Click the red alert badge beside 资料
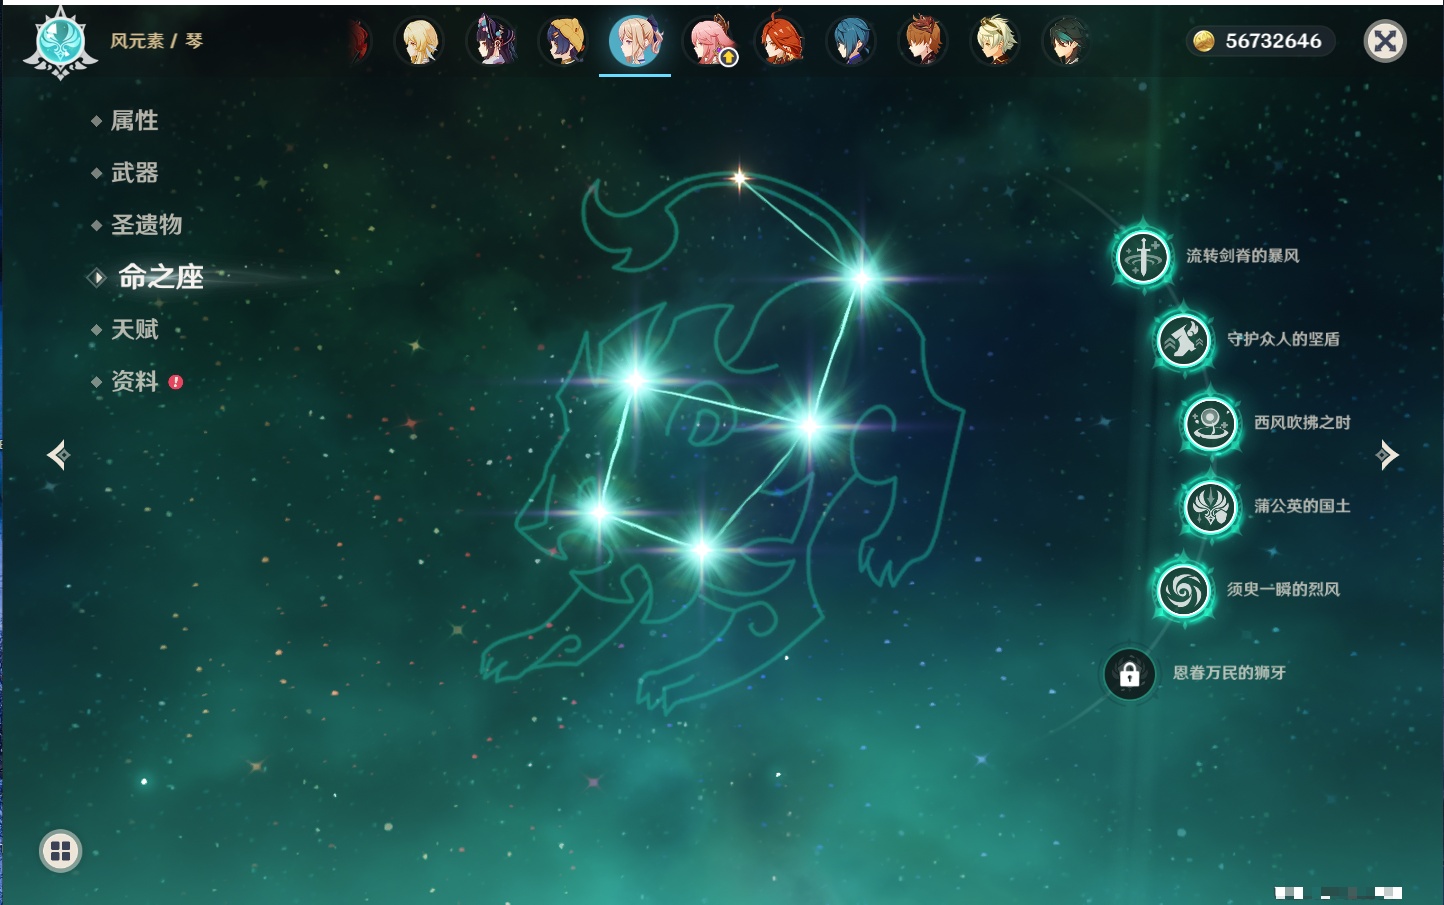The image size is (1444, 905). pyautogui.click(x=176, y=382)
